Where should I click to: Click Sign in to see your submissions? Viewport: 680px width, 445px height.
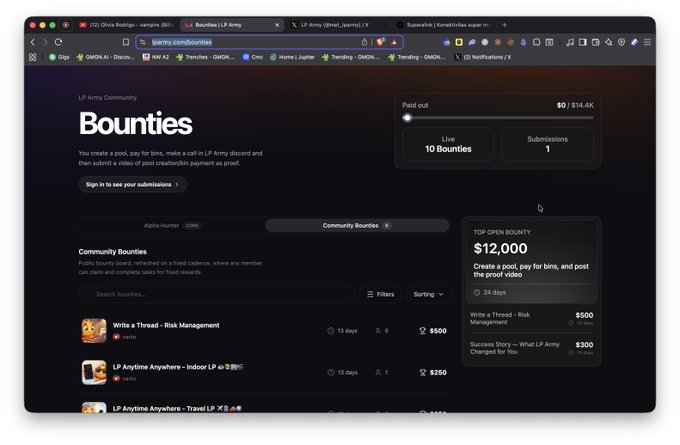(x=133, y=185)
